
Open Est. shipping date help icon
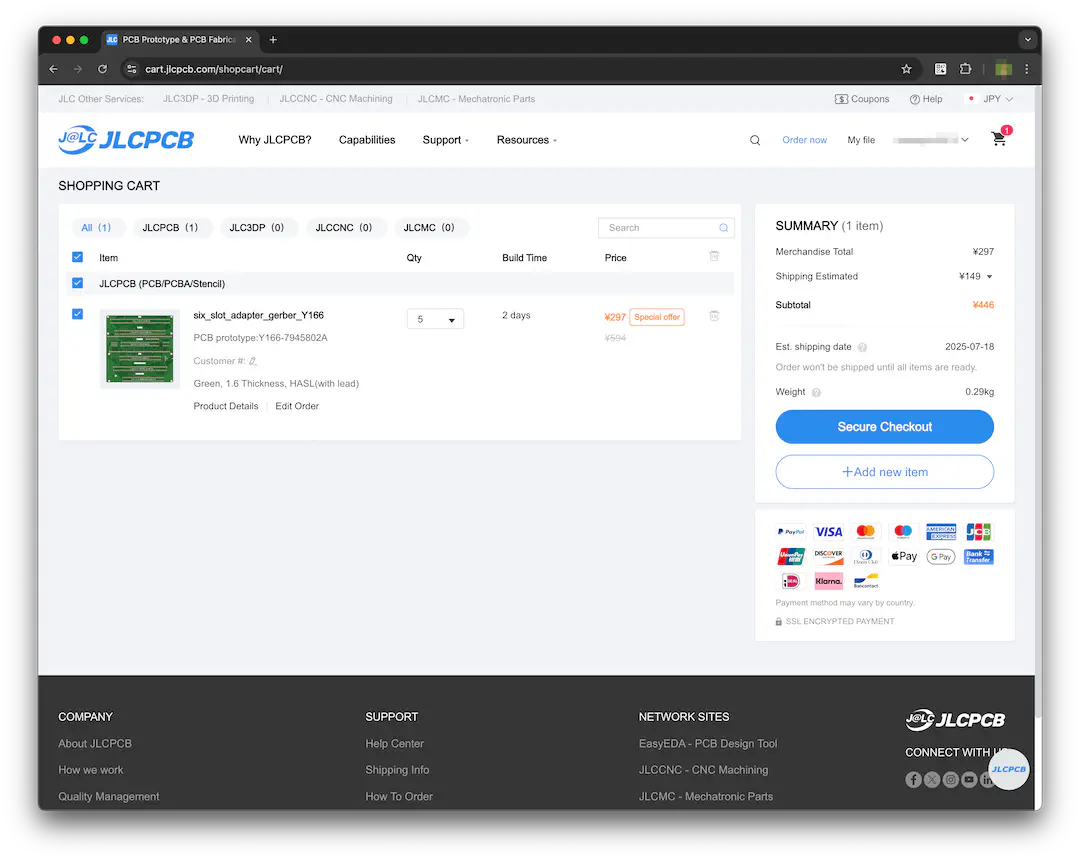(x=862, y=348)
